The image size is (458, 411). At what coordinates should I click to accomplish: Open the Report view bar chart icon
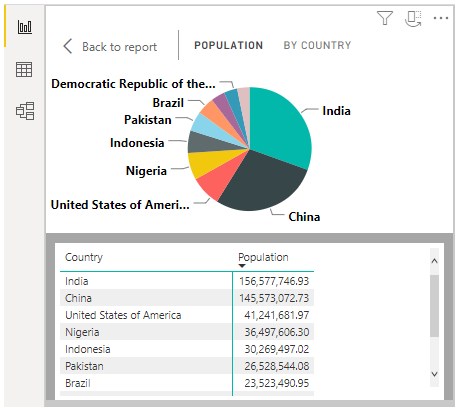pos(25,27)
